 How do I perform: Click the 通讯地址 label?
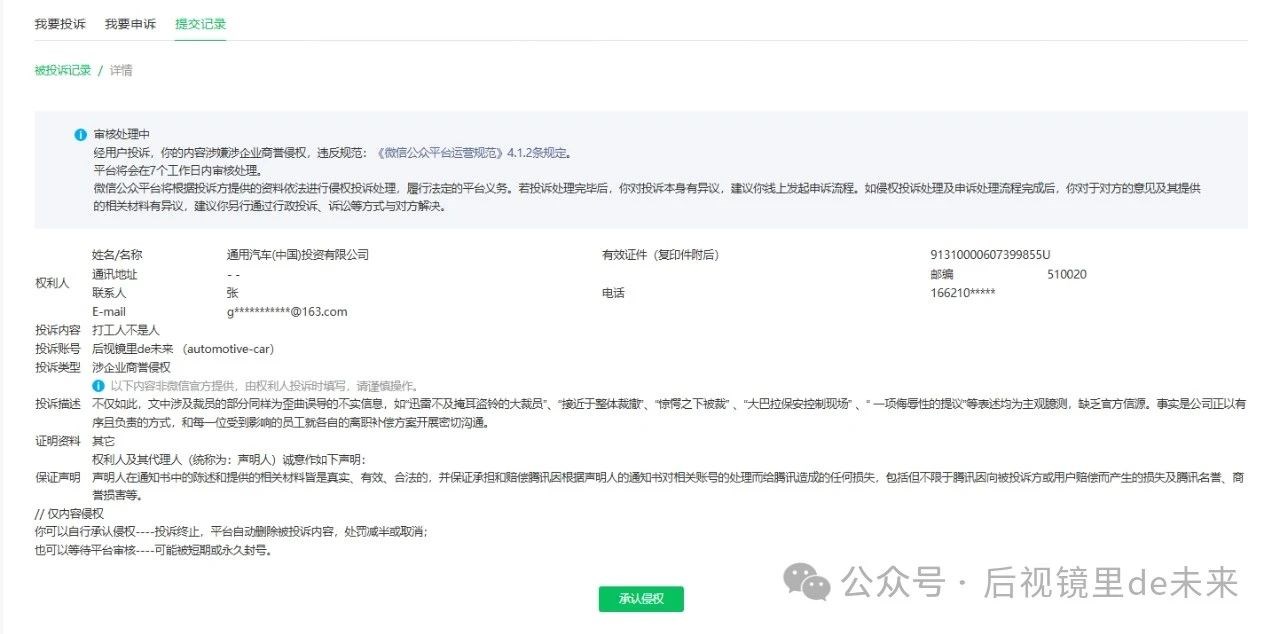pyautogui.click(x=115, y=274)
